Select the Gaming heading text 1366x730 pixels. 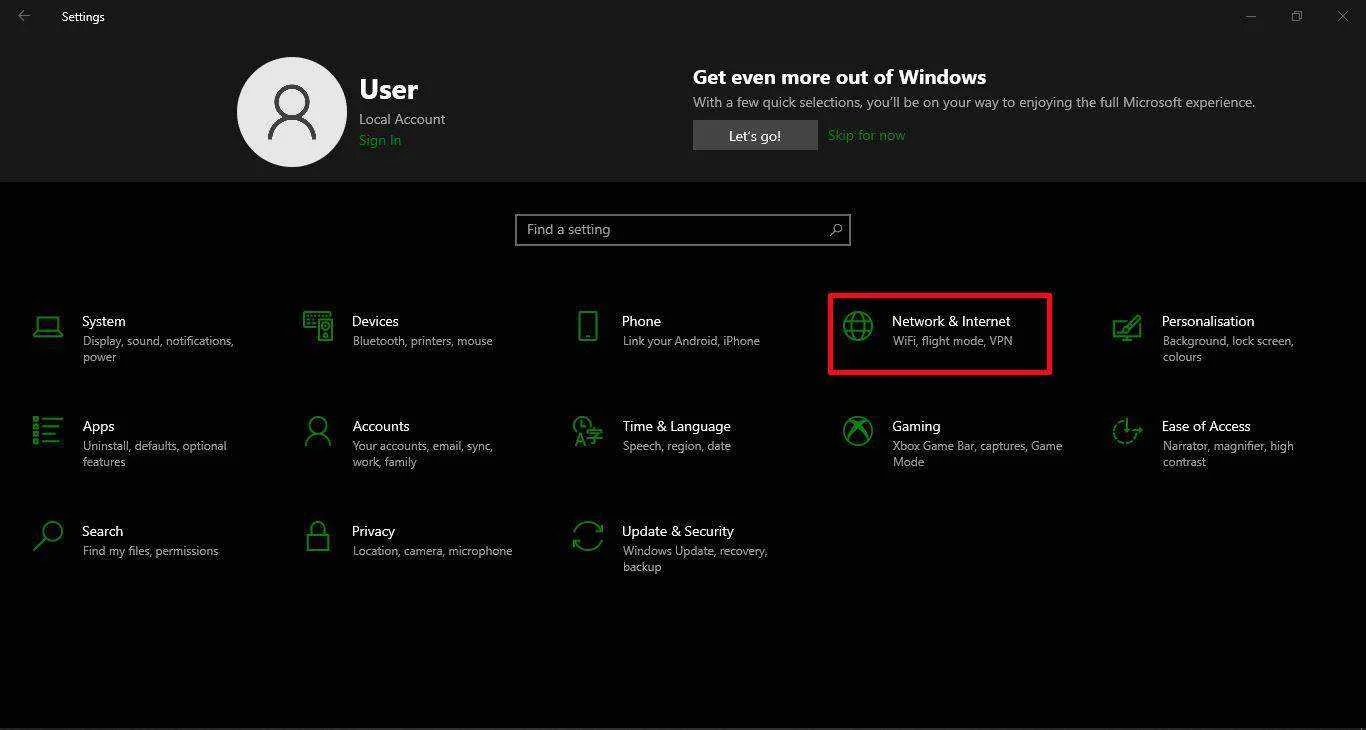[916, 426]
